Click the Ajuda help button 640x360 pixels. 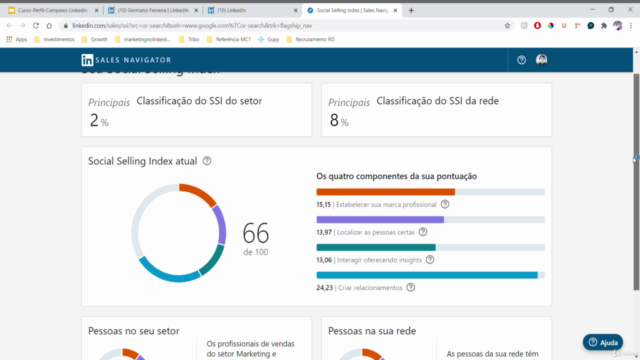coord(603,342)
